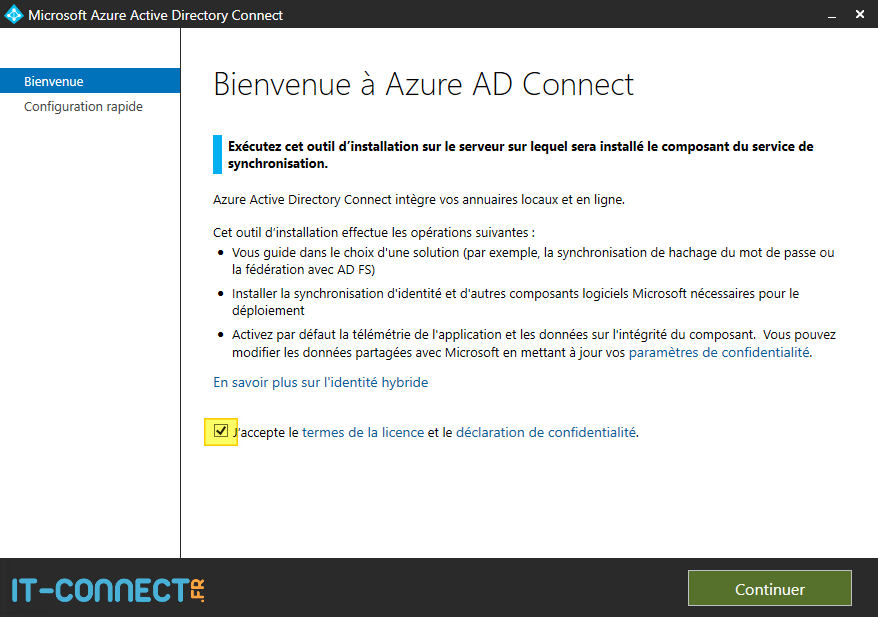Viewport: 878px width, 617px height.
Task: Open the déclaration de confidentialité link
Action: 545,433
